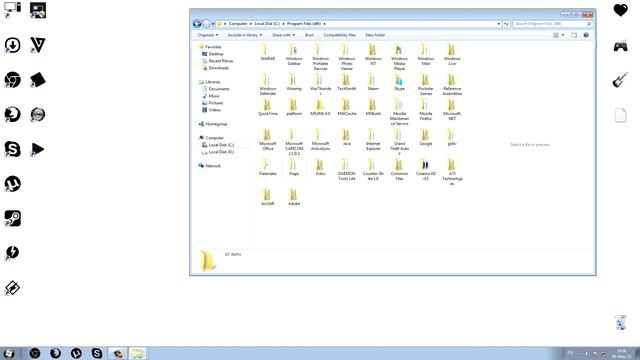Viewport: 640px width, 360px height.
Task: Open the Windows Sidebar folder
Action: click(x=294, y=55)
